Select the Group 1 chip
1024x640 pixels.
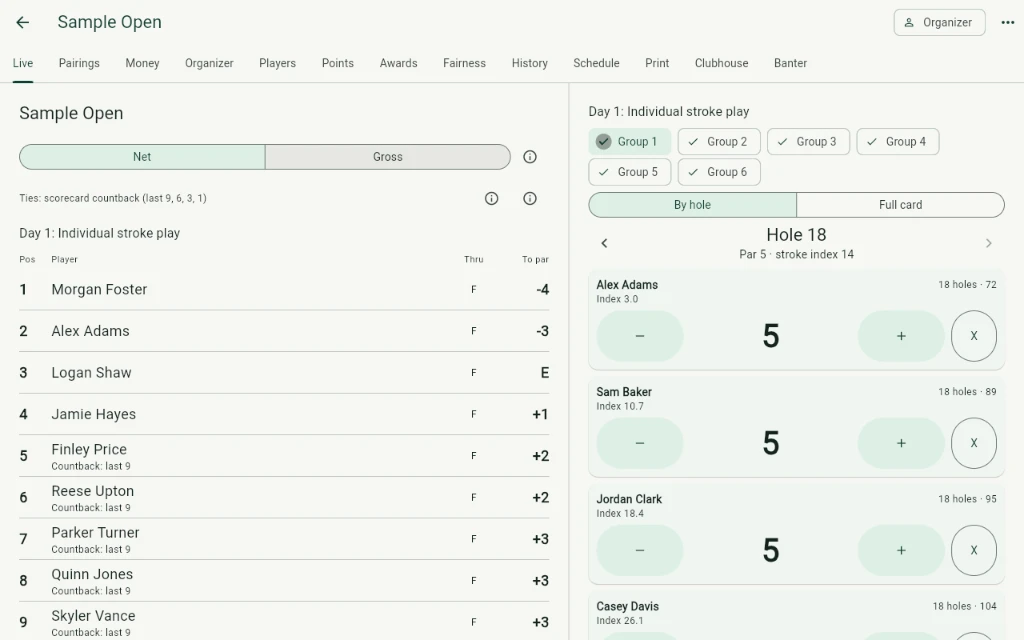(630, 142)
